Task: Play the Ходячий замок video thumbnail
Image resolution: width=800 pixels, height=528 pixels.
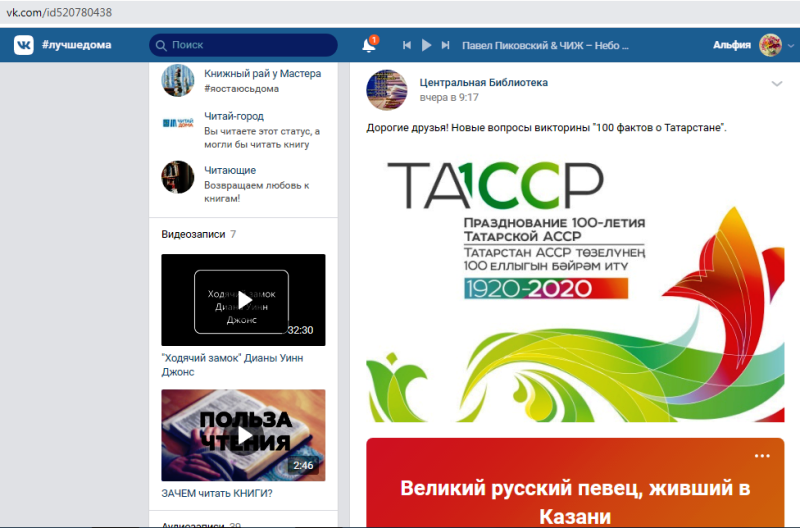Action: coord(243,300)
